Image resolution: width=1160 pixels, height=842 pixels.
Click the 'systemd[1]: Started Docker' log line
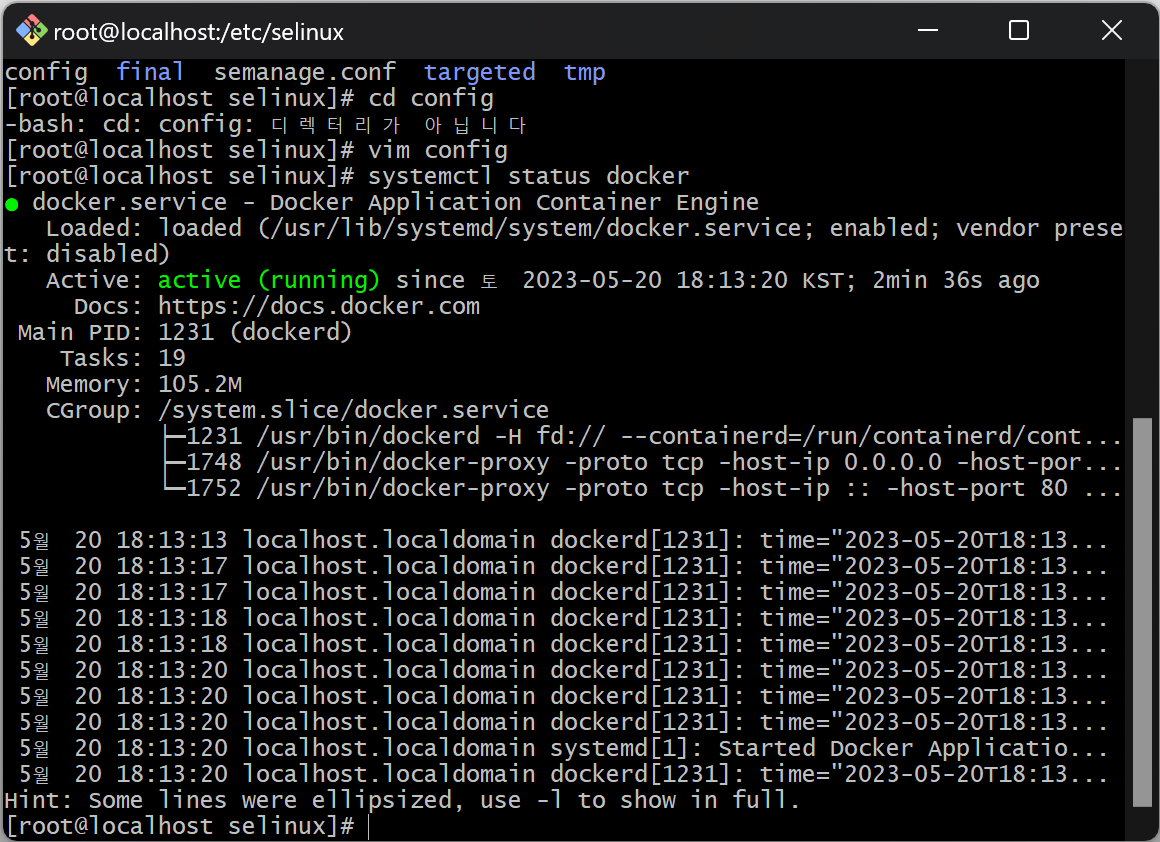pos(562,748)
